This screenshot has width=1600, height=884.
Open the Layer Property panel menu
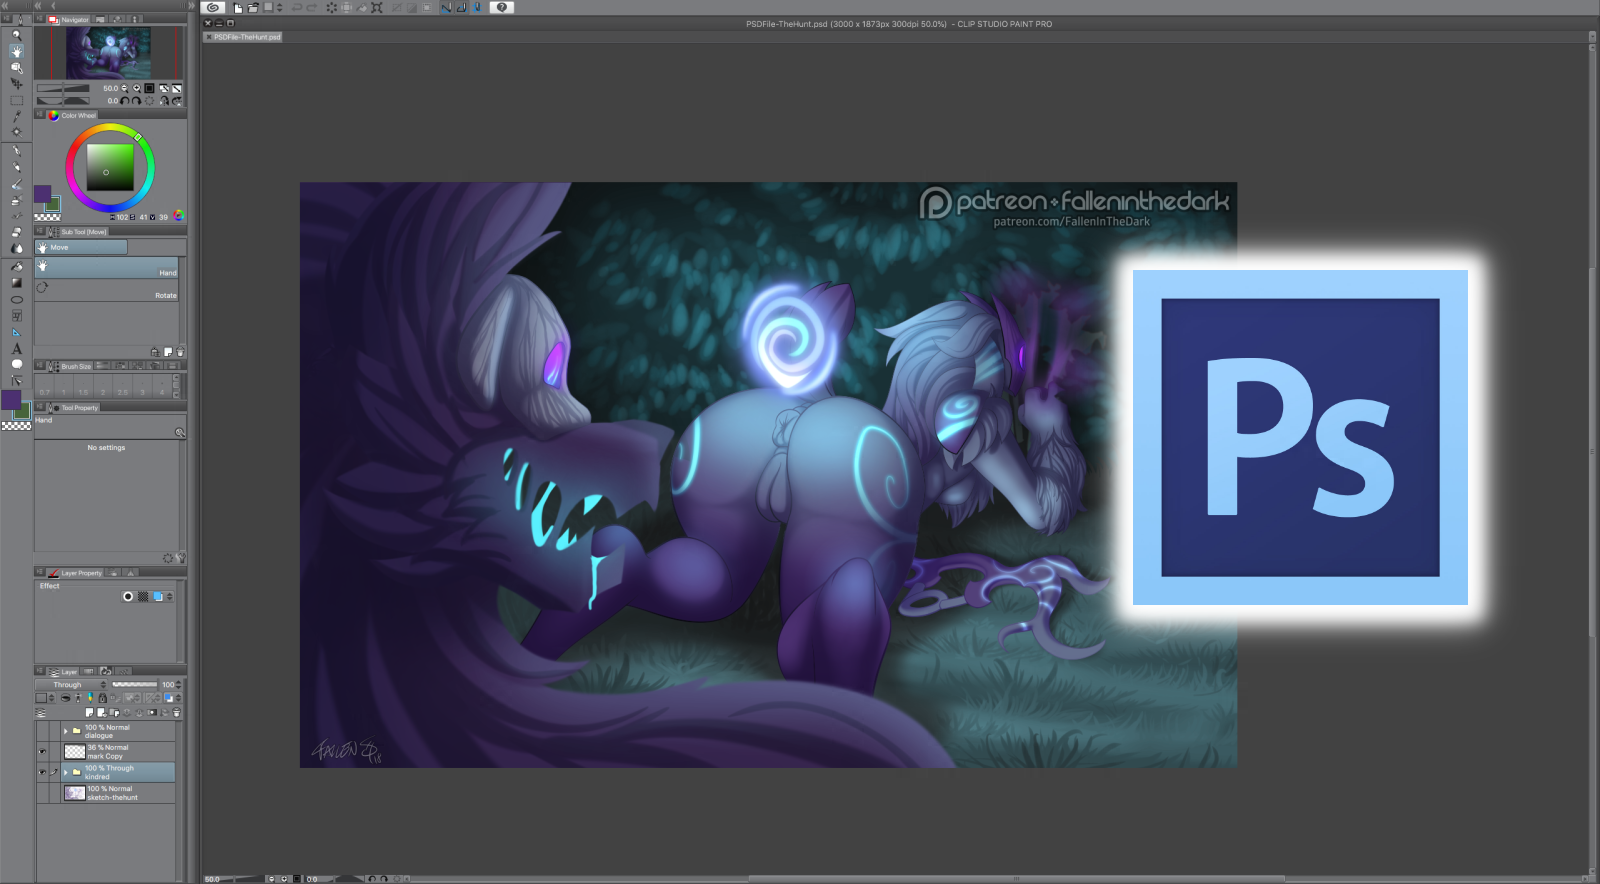40,573
